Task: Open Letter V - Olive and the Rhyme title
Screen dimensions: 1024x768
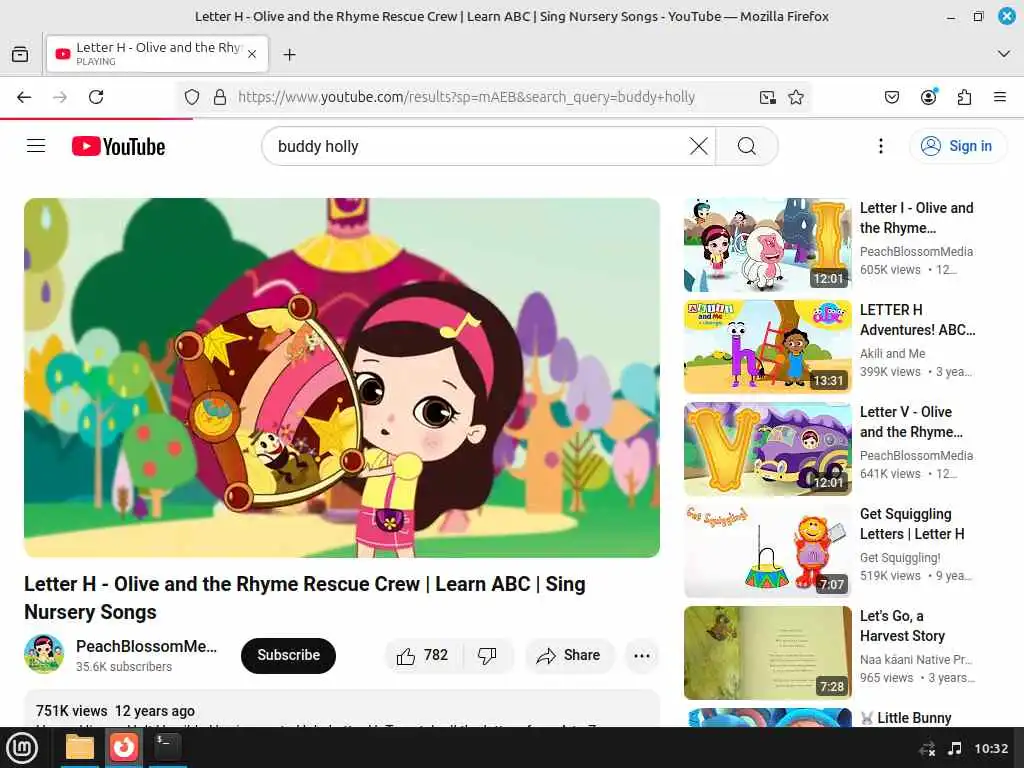Action: pos(911,421)
